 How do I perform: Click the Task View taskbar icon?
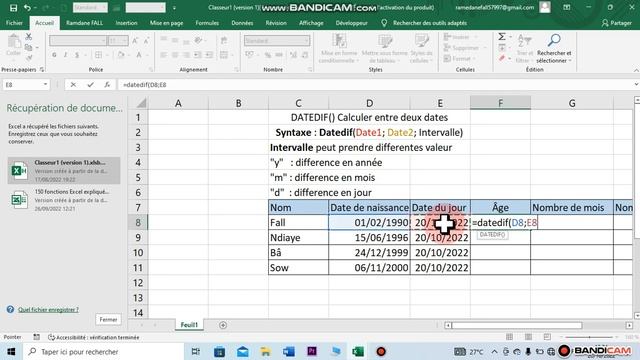(196, 351)
